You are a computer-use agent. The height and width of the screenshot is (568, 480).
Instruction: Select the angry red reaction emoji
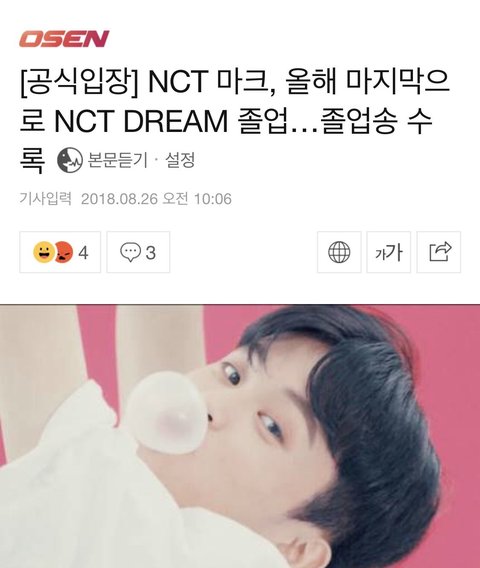[64, 252]
